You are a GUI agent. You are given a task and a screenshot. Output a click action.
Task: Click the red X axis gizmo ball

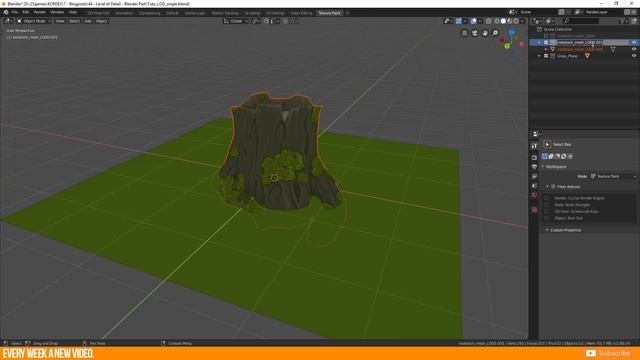click(x=521, y=44)
